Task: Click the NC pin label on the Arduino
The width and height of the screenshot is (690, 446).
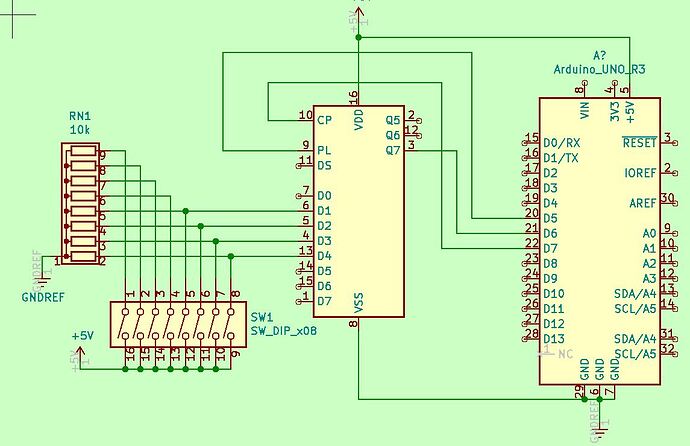Action: click(x=565, y=354)
